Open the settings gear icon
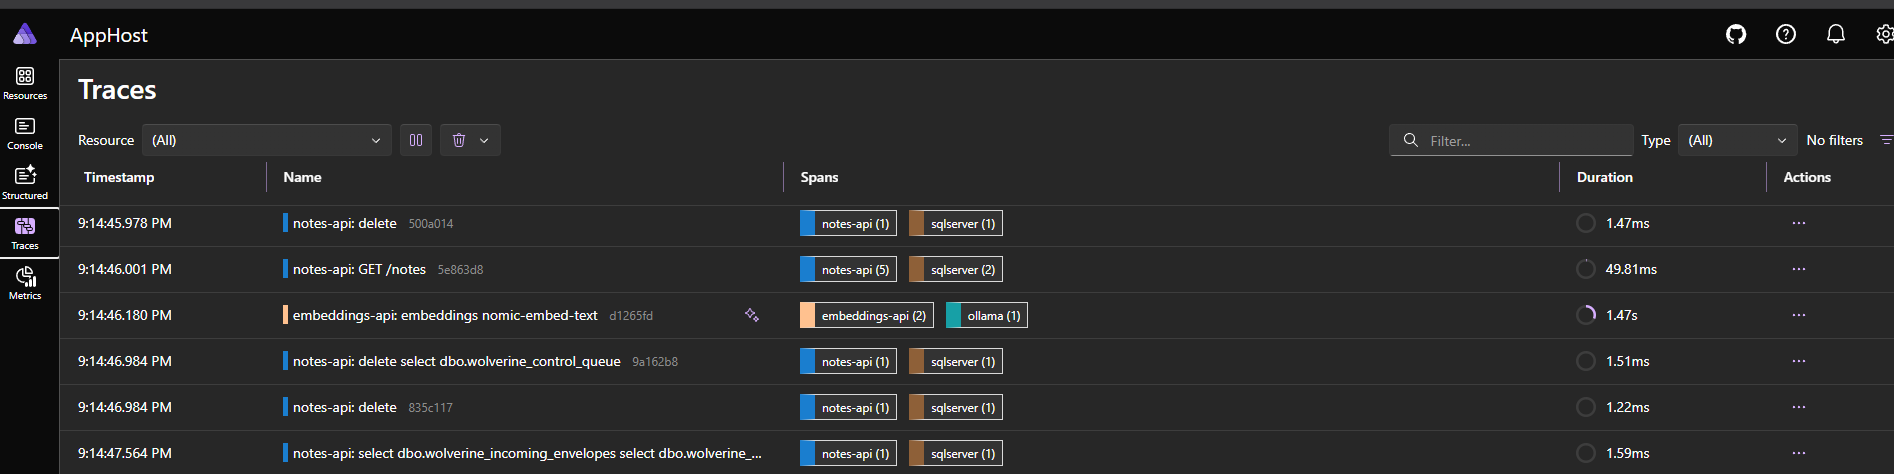The height and width of the screenshot is (474, 1894). pyautogui.click(x=1884, y=34)
